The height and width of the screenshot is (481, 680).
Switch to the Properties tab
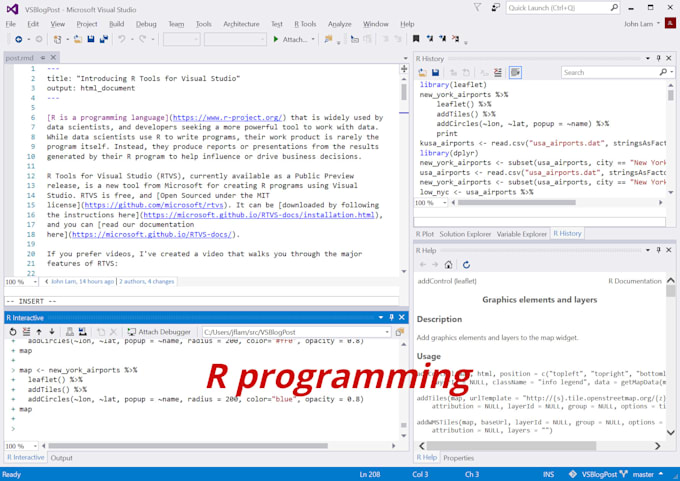(x=458, y=458)
